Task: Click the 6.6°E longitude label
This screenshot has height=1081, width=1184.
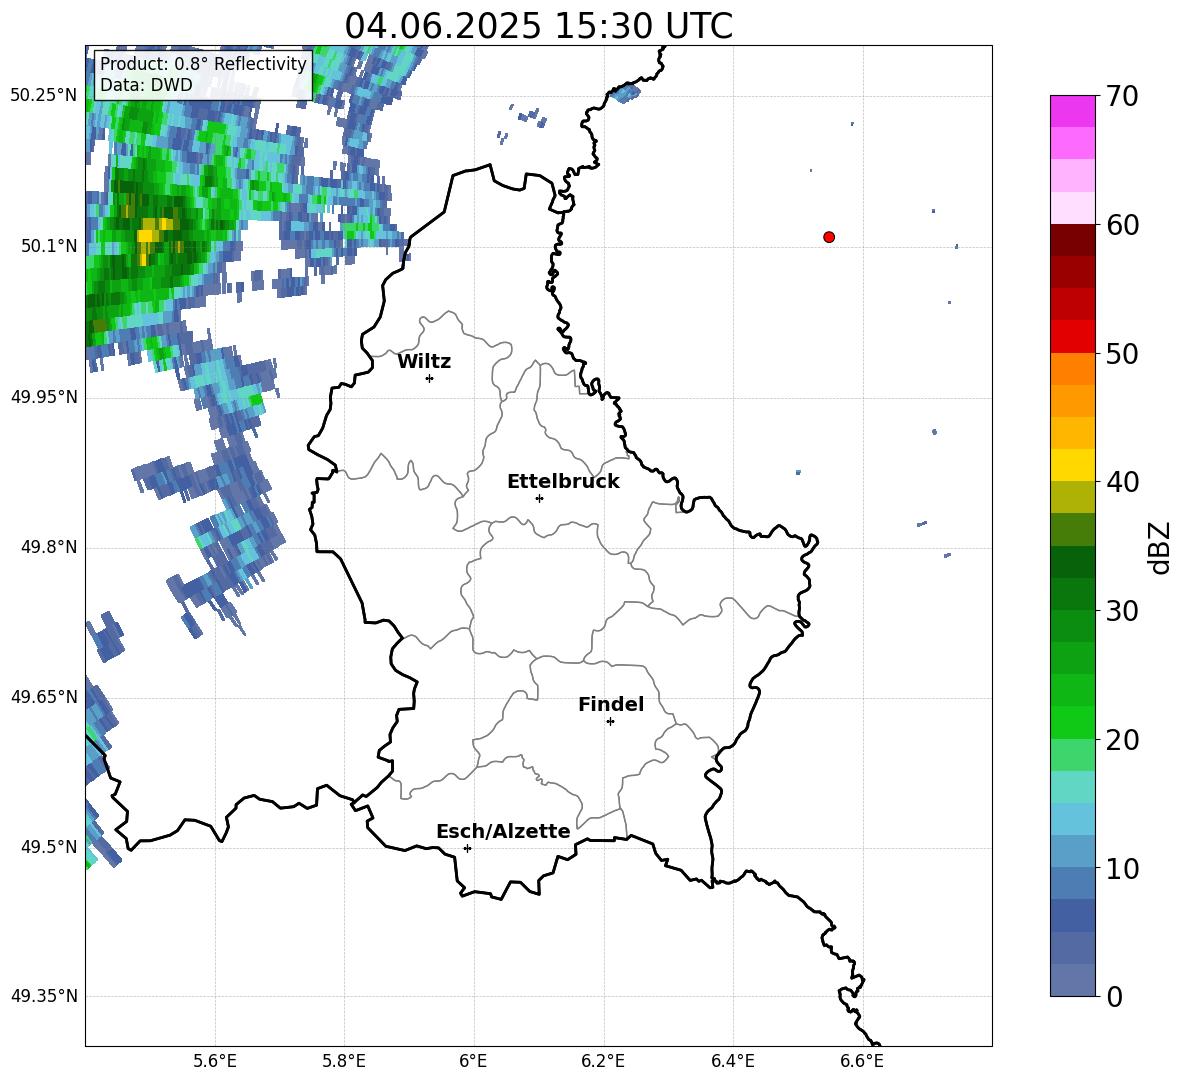Action: pyautogui.click(x=862, y=1061)
